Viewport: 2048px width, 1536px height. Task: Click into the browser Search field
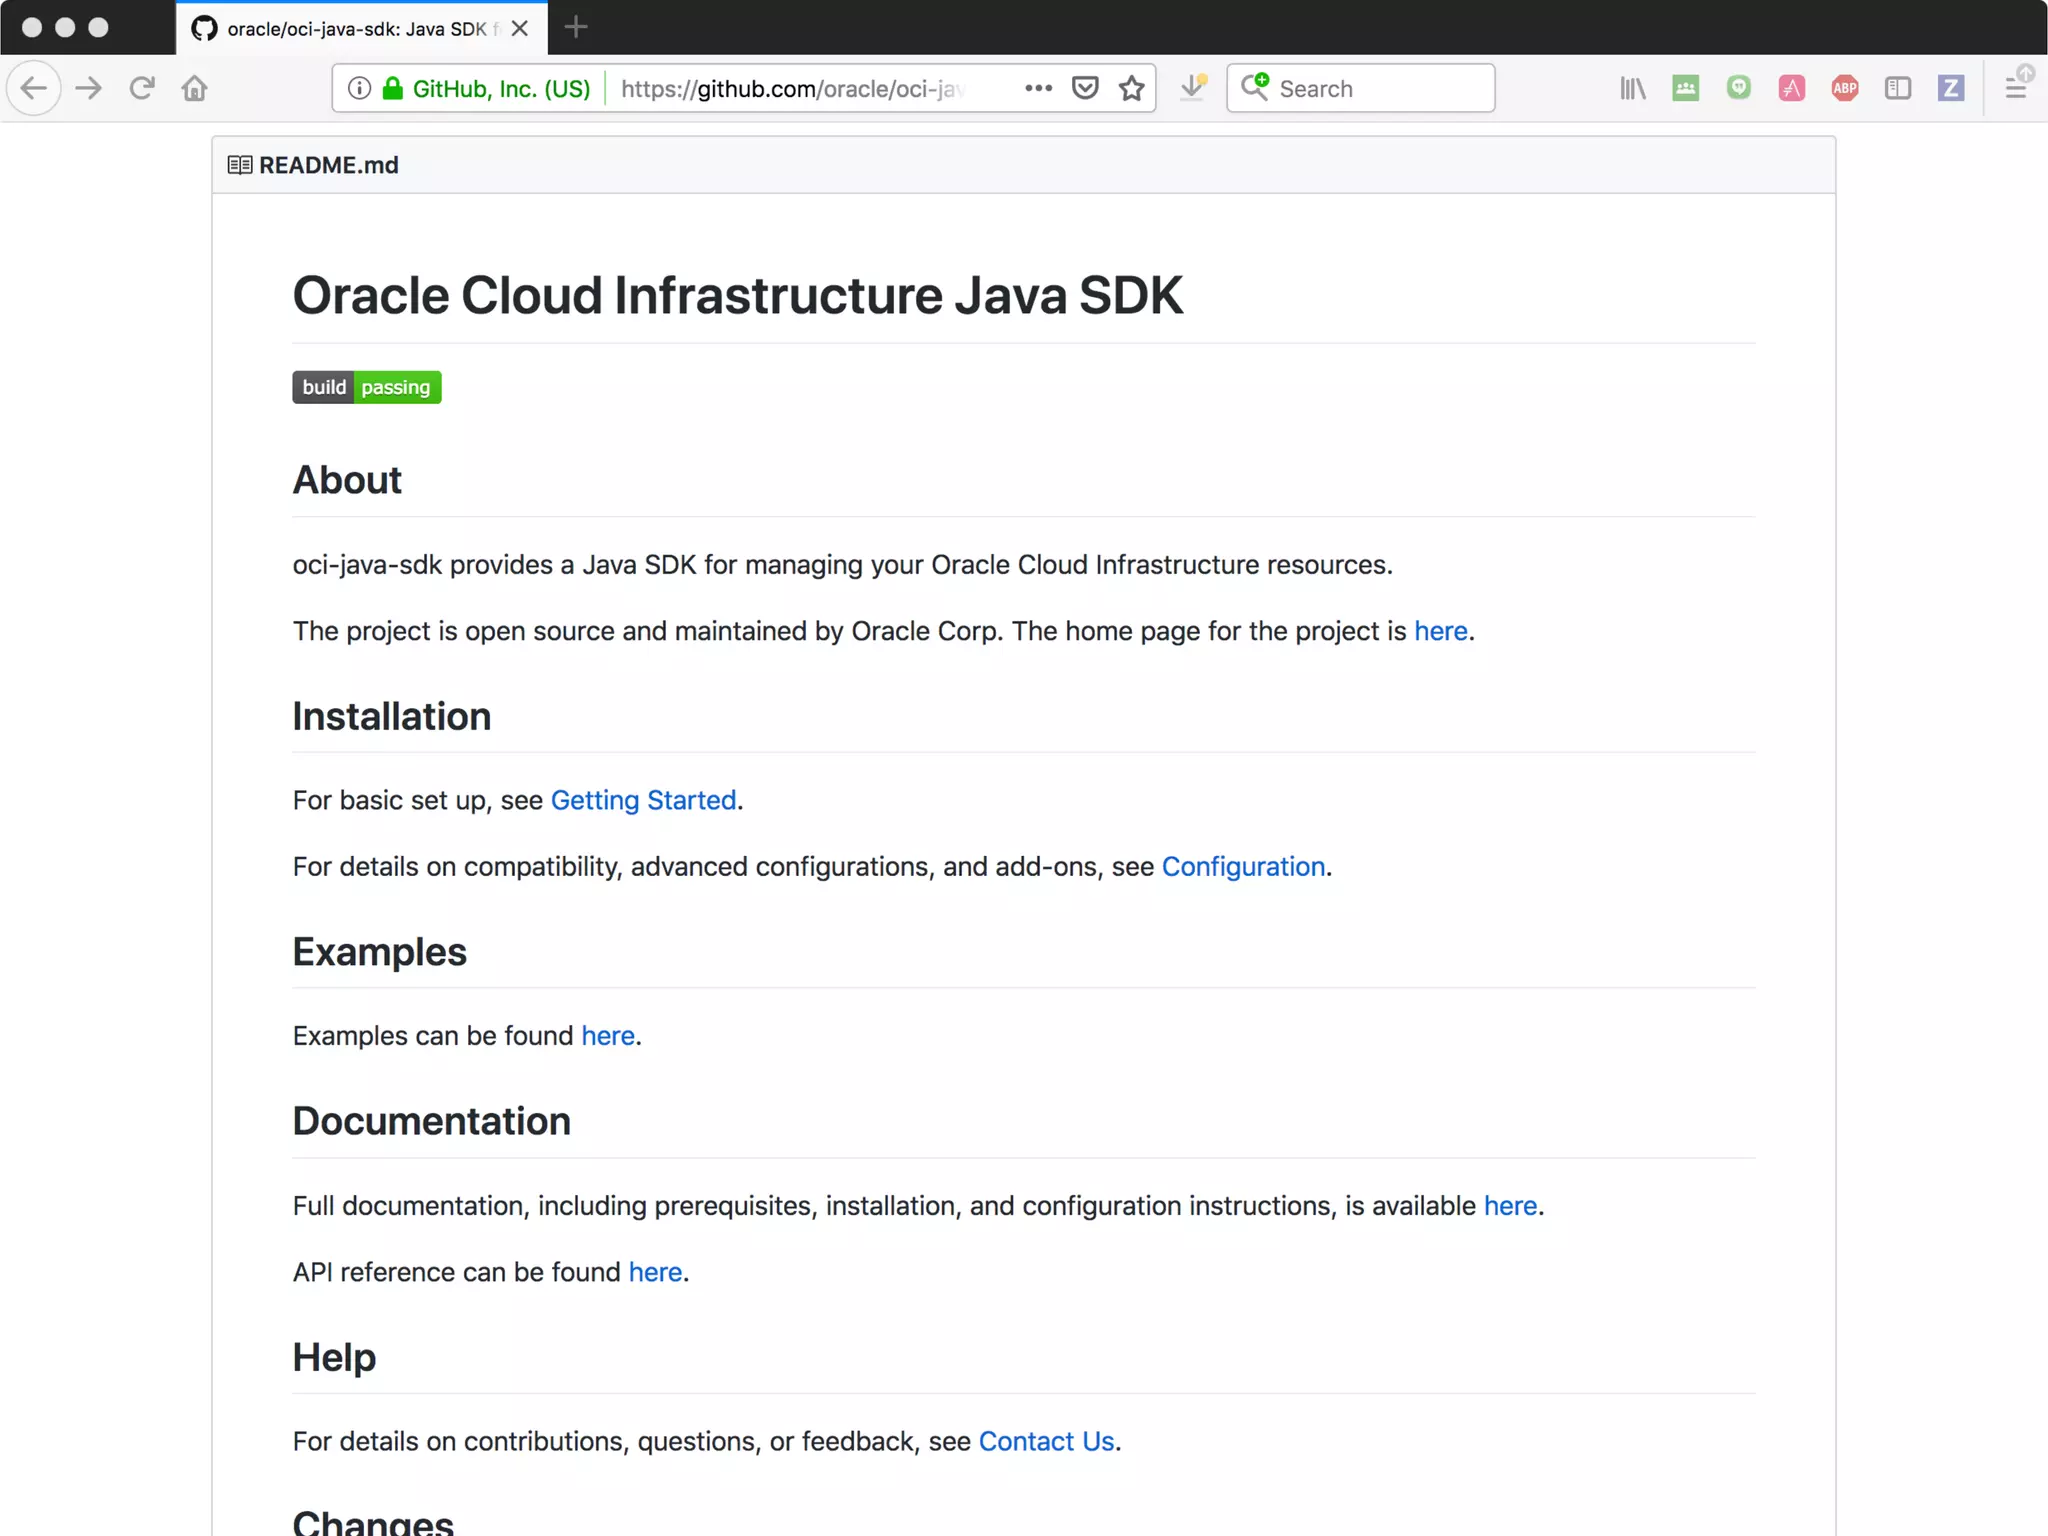[x=1380, y=88]
